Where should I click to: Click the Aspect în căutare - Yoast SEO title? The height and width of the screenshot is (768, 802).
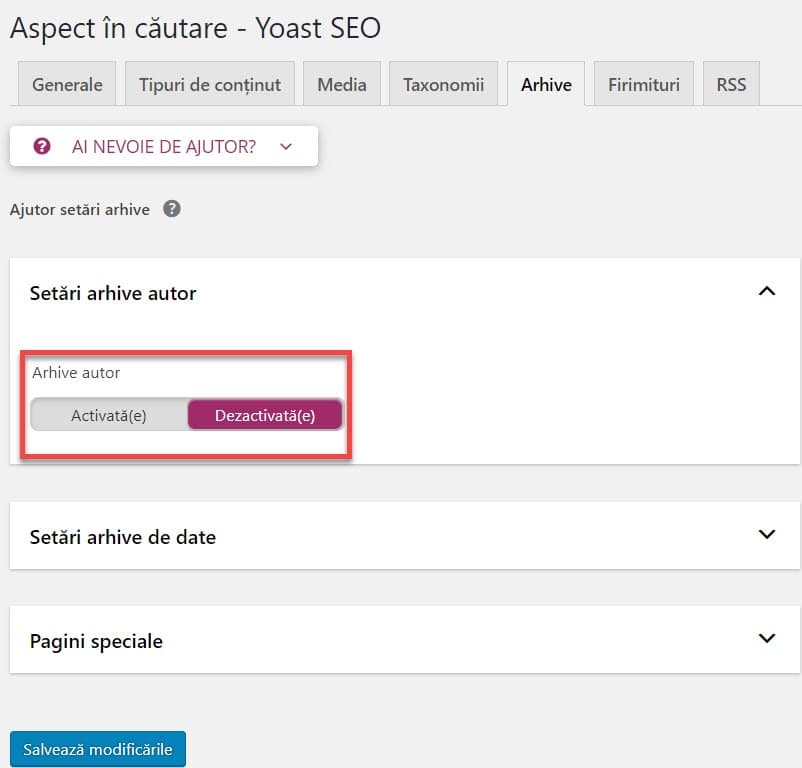[195, 28]
